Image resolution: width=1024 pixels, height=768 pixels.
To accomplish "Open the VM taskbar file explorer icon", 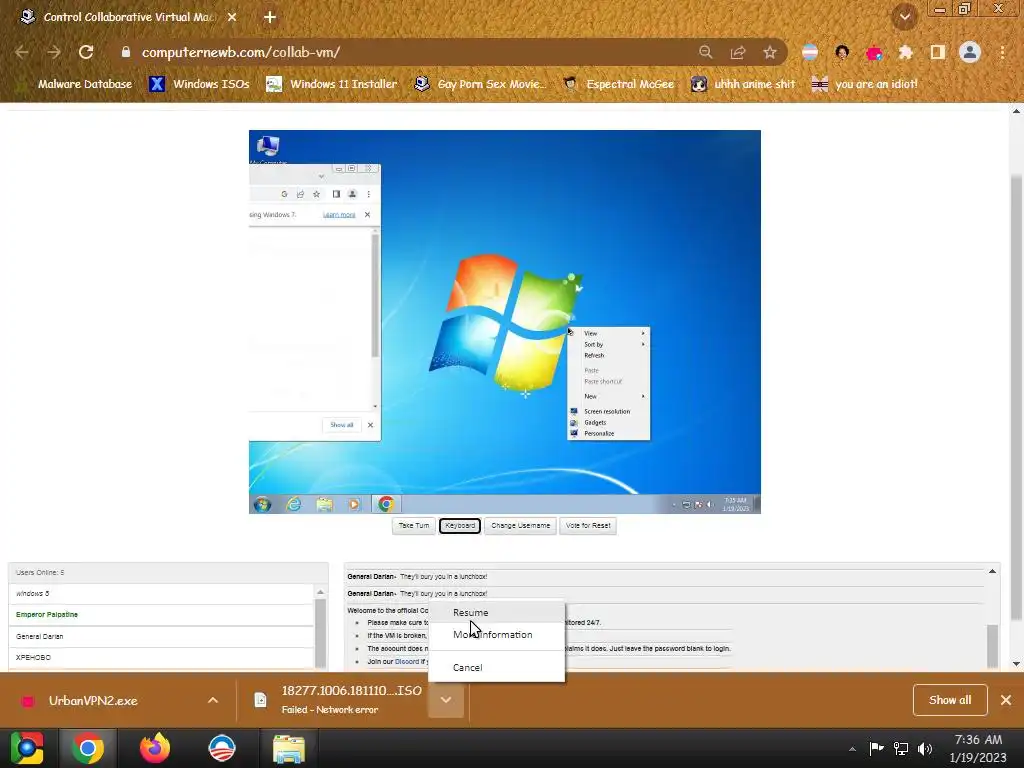I will pyautogui.click(x=325, y=504).
